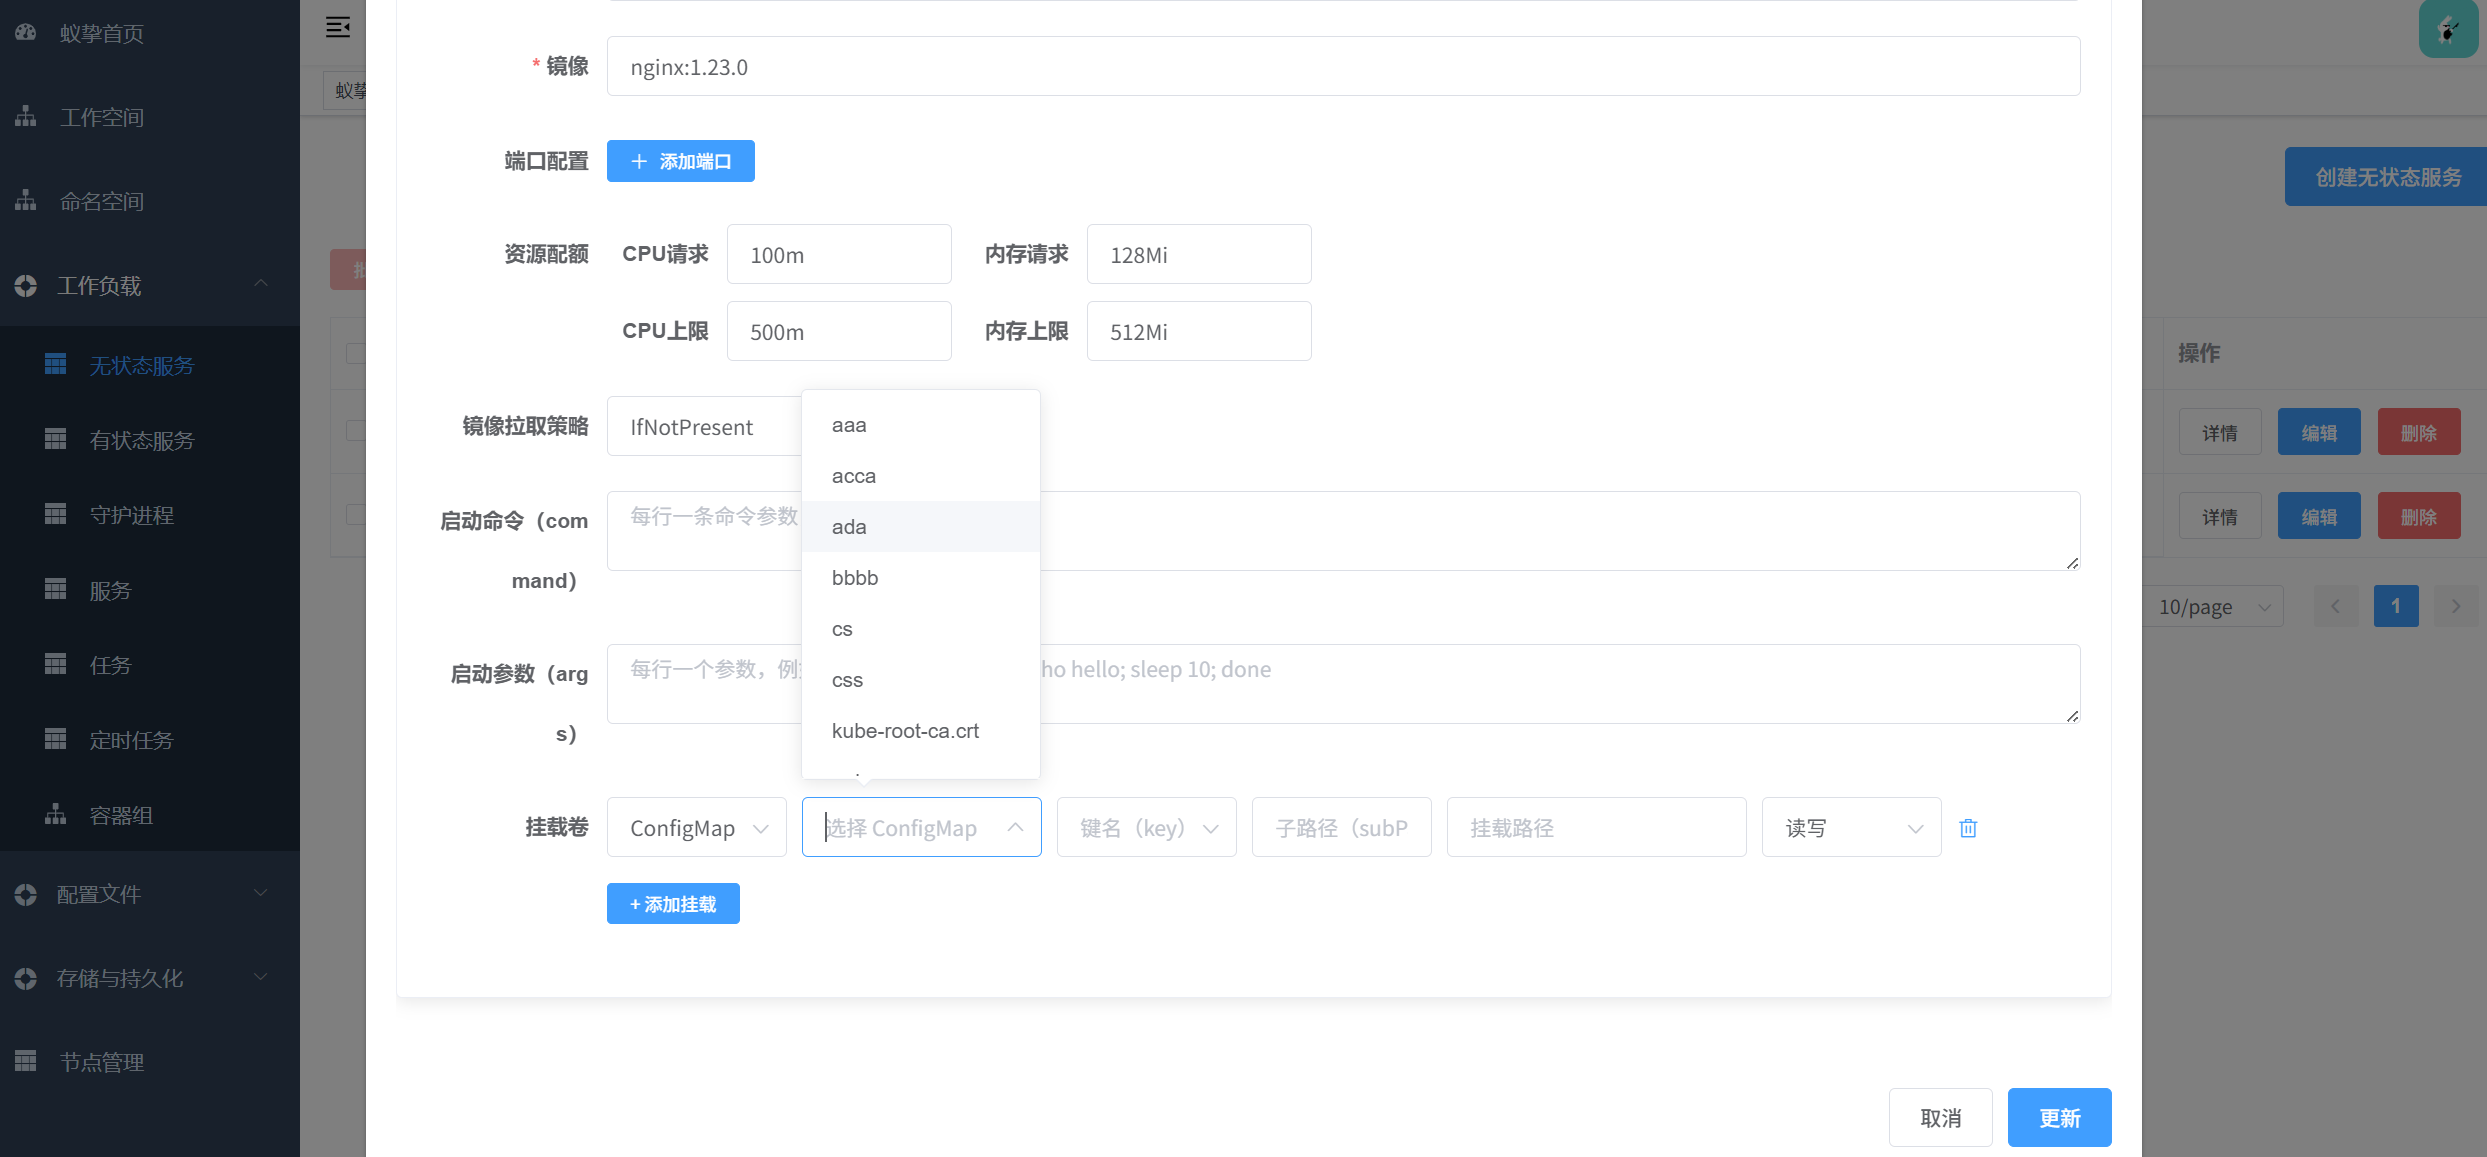Select 'ada' from ConfigMap dropdown list
This screenshot has height=1157, width=2487.
click(849, 527)
